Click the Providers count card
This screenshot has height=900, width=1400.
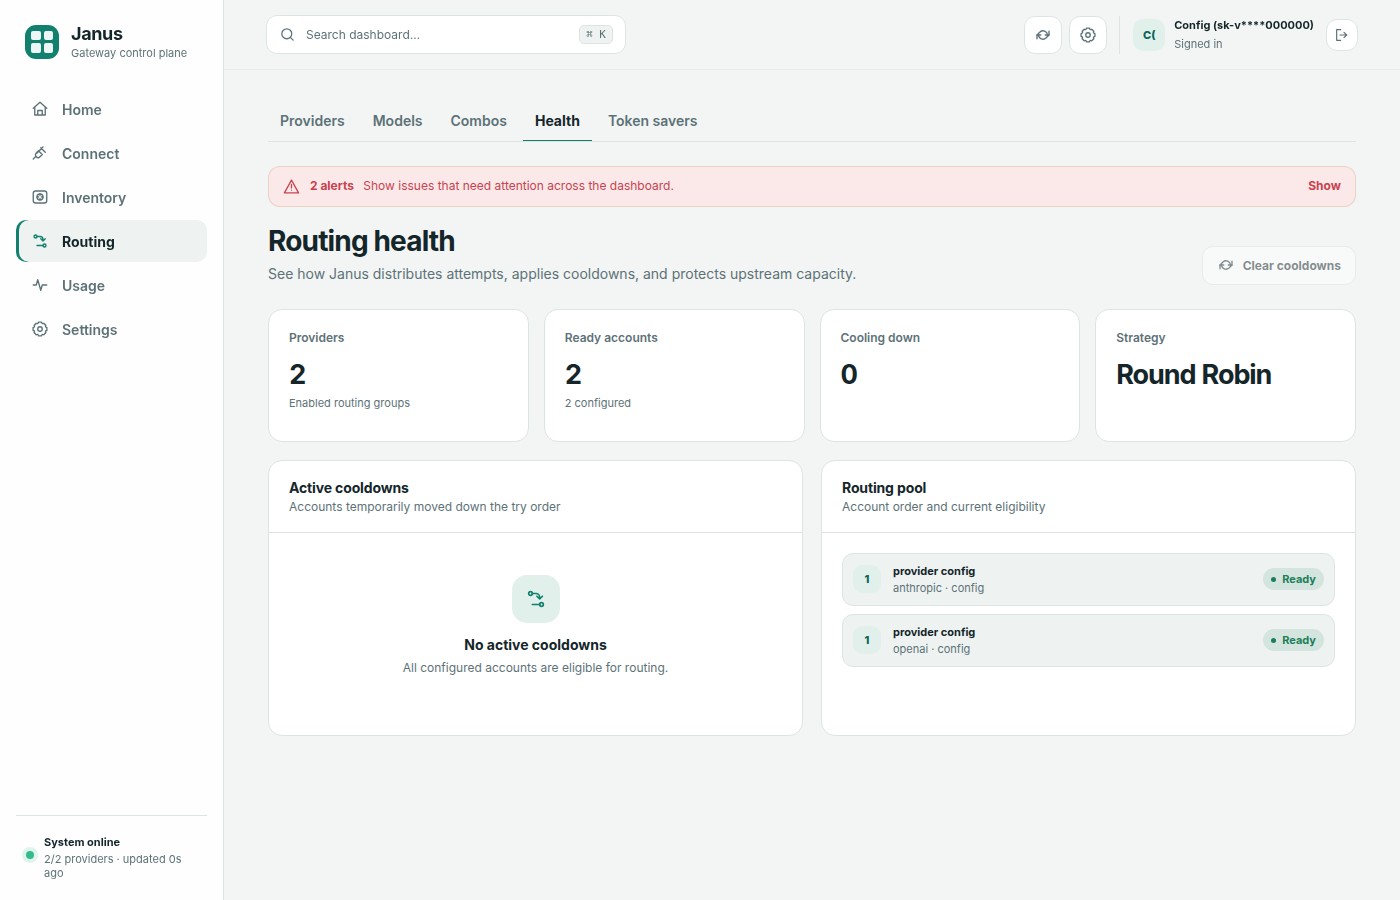pos(398,375)
